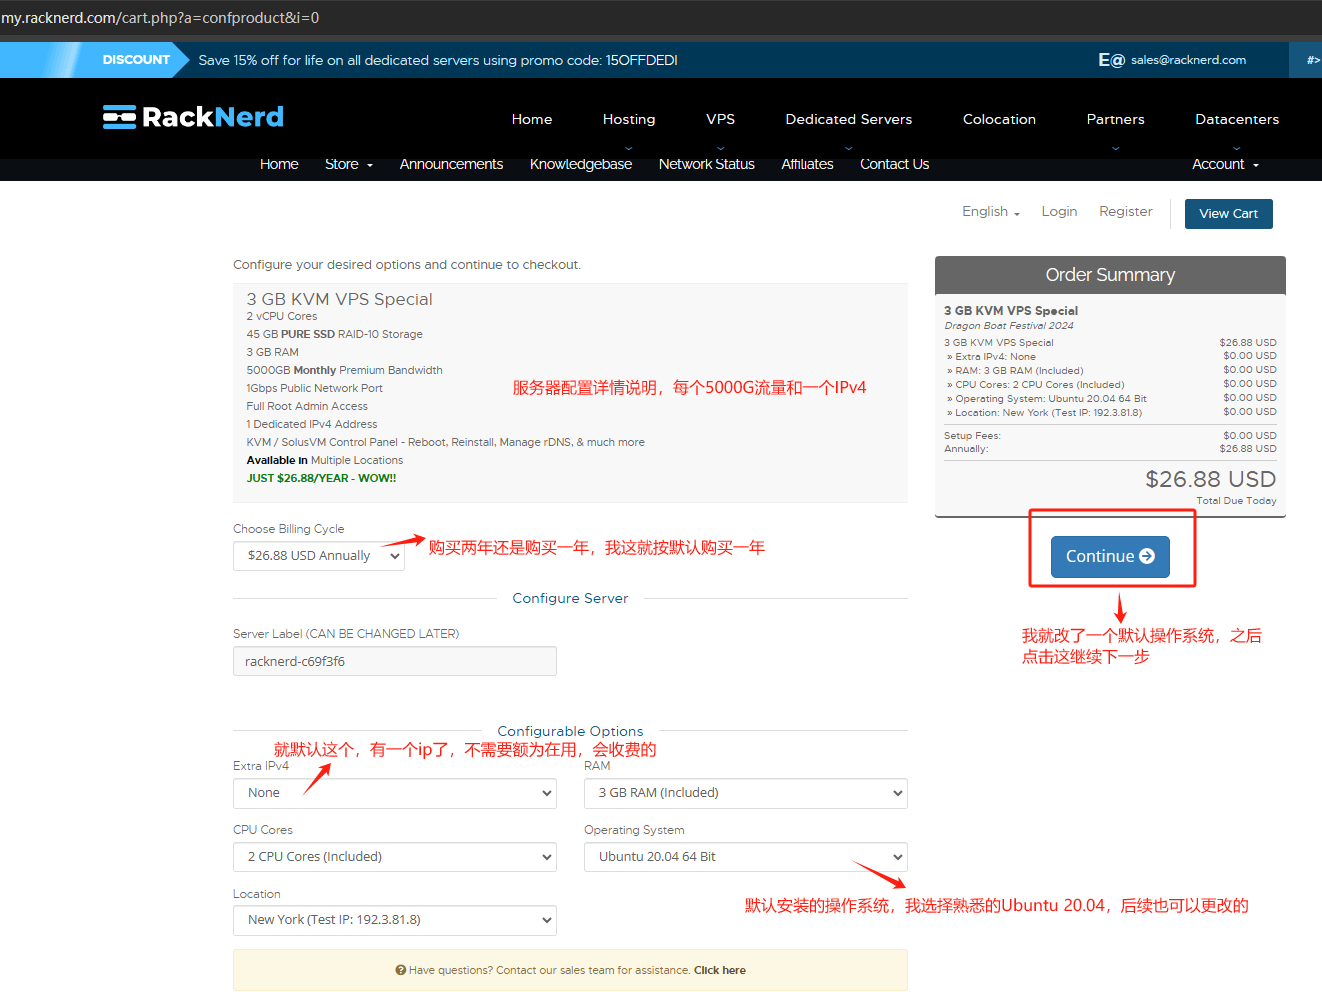This screenshot has width=1322, height=992.
Task: Click the Order Summary header
Action: coord(1110,275)
